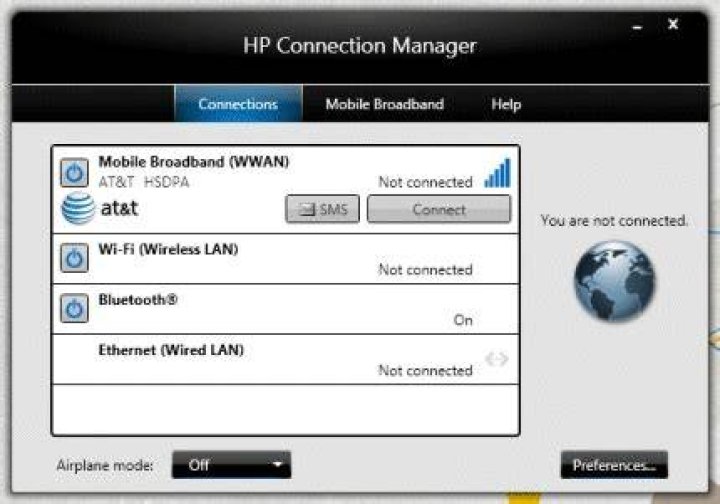The image size is (720, 504).
Task: Click the Bluetooth 'On' status text
Action: click(463, 320)
